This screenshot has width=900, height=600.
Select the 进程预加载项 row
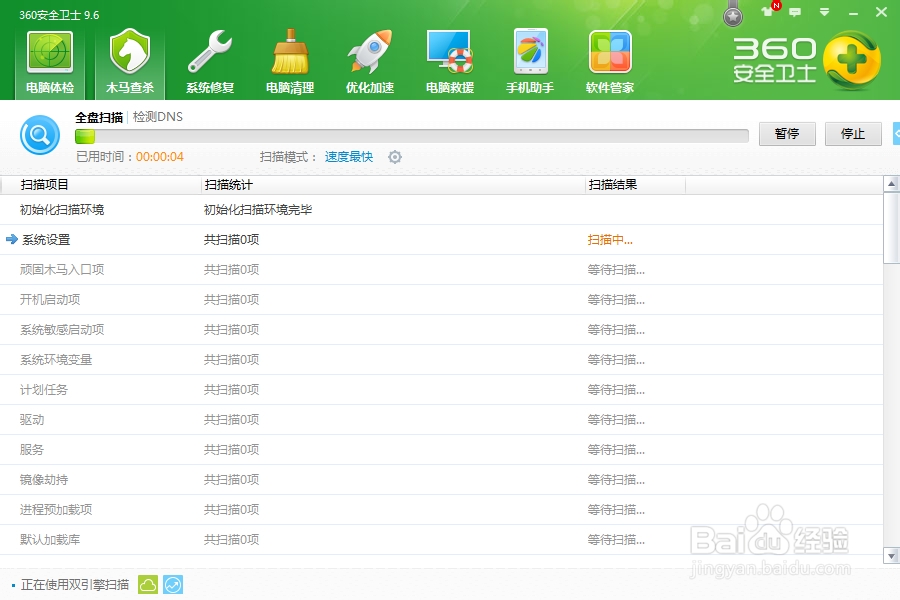click(441, 510)
